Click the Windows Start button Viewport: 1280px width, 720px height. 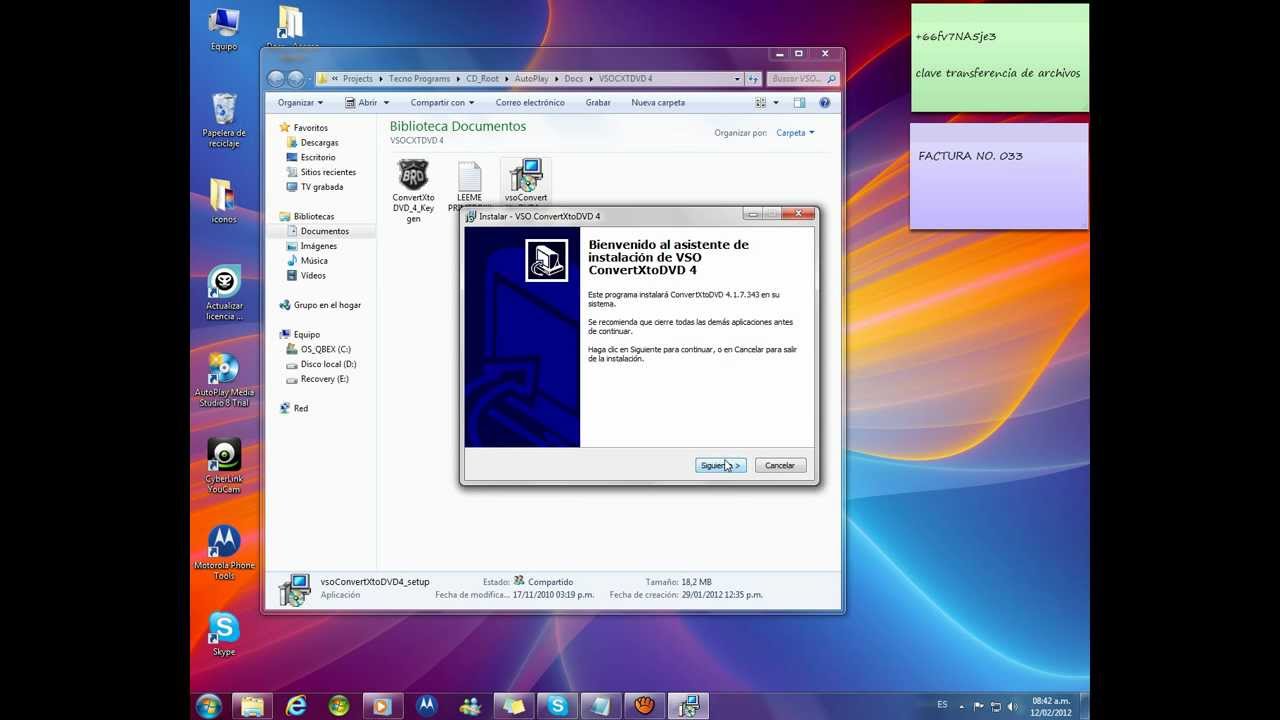tap(209, 705)
